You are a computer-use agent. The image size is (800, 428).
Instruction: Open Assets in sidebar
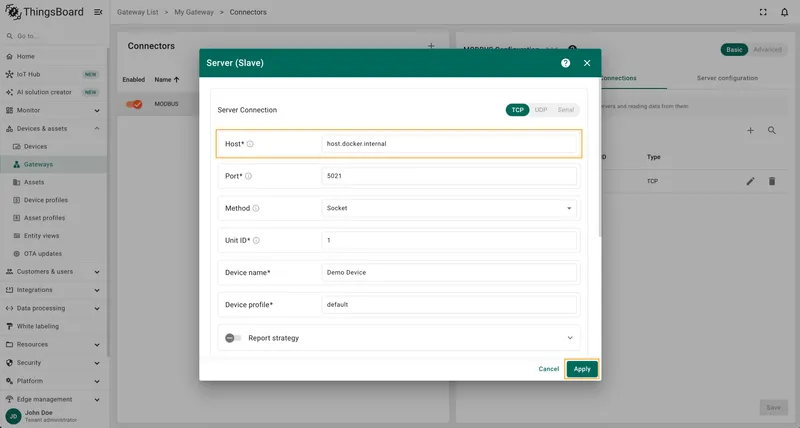click(54, 182)
